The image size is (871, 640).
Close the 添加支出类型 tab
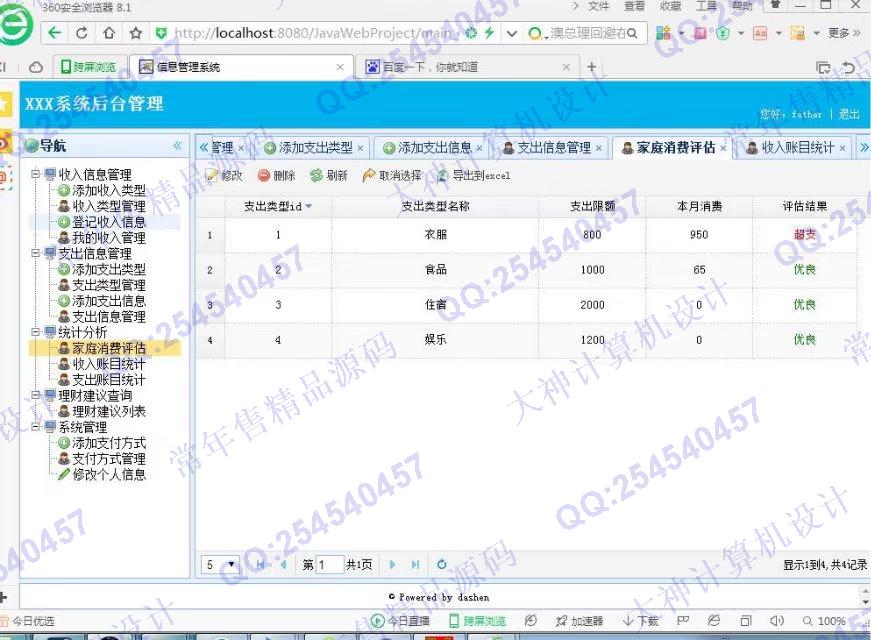pyautogui.click(x=361, y=148)
